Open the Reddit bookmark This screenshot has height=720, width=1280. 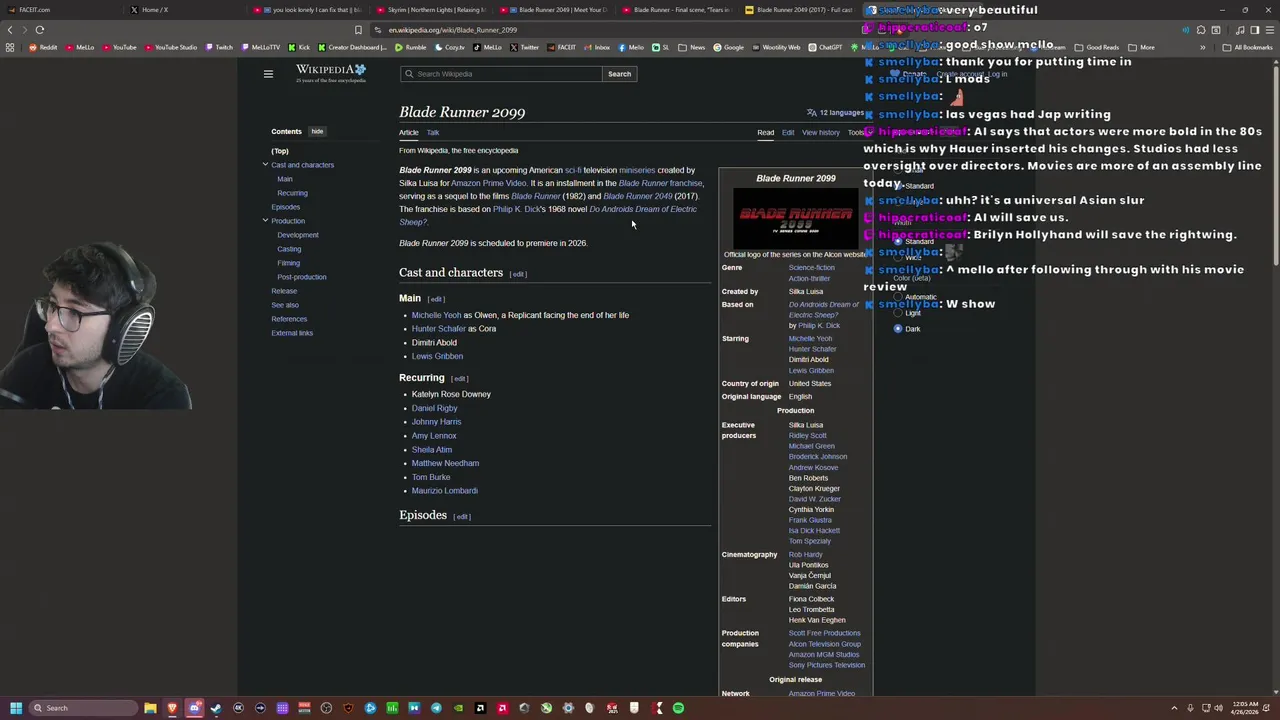click(43, 47)
